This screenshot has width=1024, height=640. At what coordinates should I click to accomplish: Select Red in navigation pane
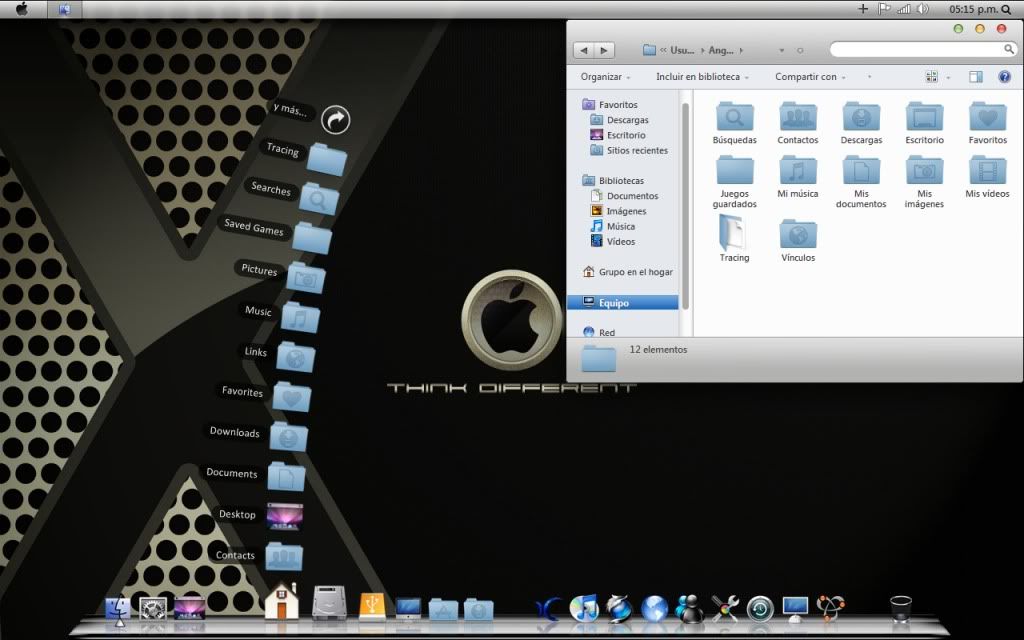click(607, 332)
